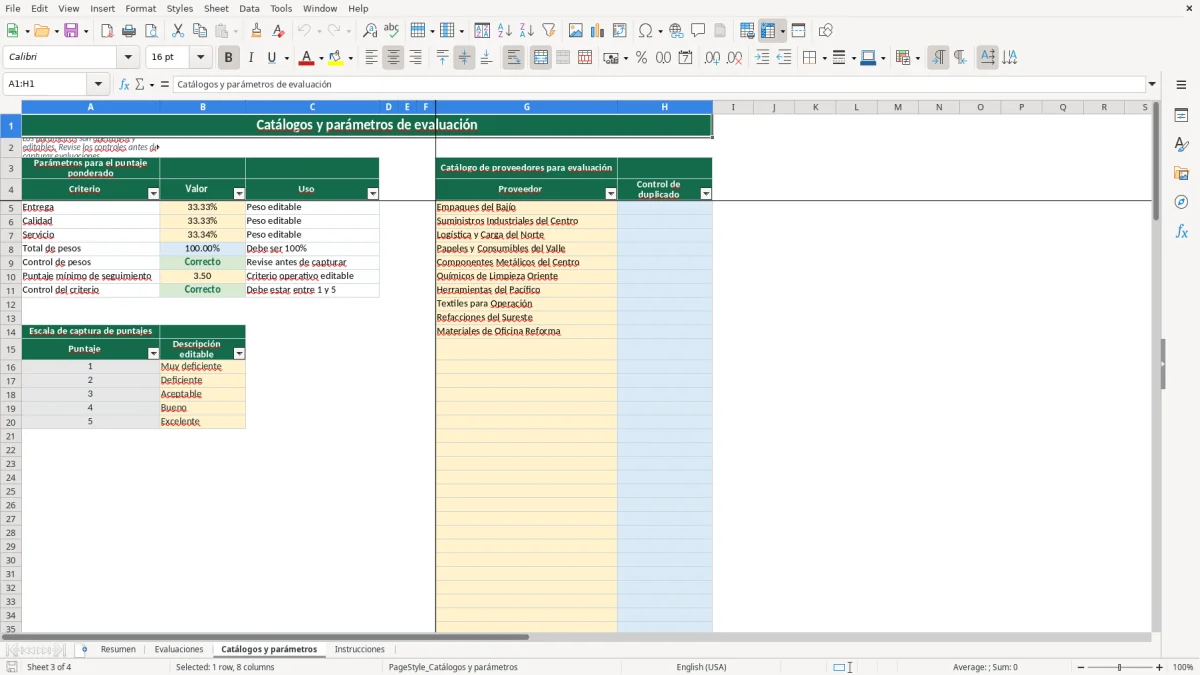Click the Sort Ascending icon

[505, 31]
